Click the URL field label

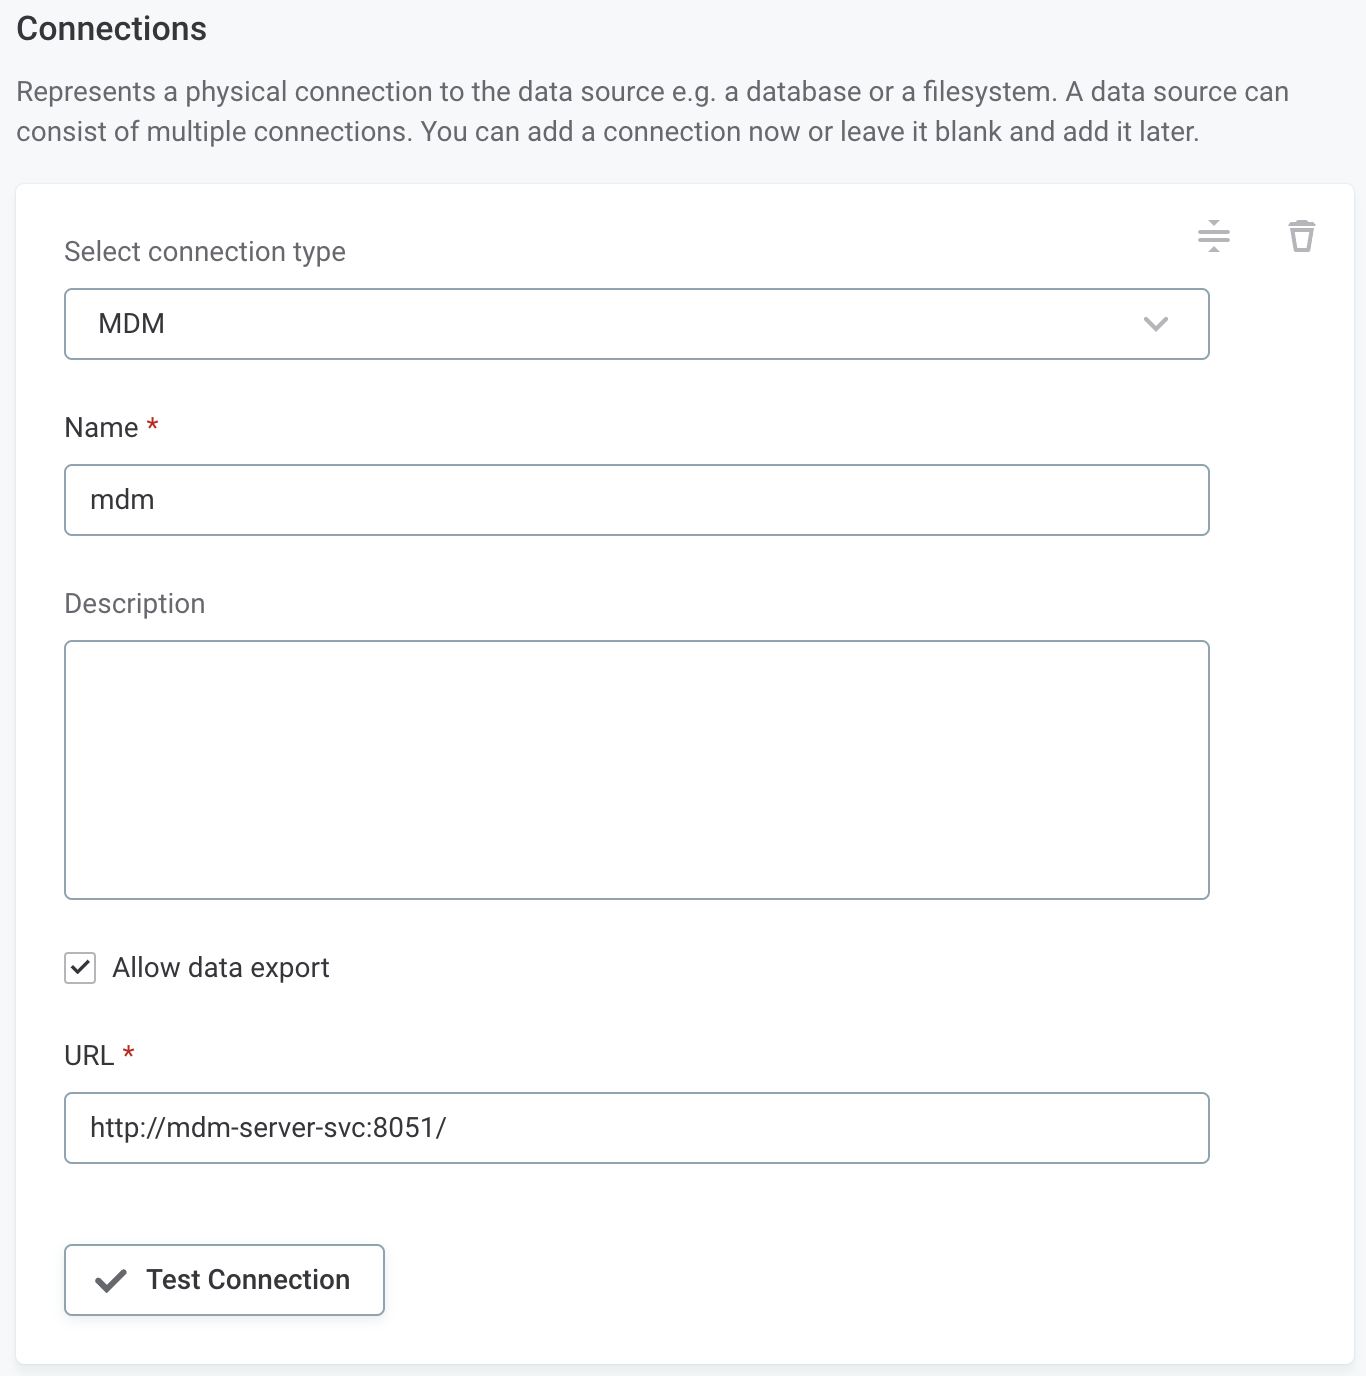click(89, 1056)
